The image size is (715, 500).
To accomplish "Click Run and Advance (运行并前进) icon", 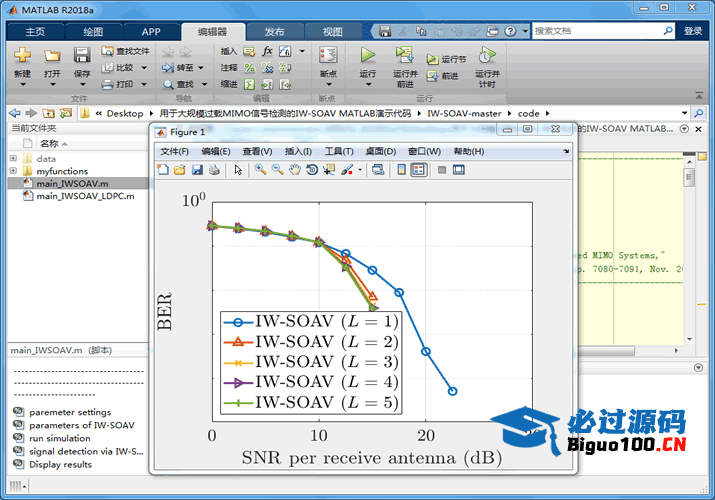I will (404, 55).
